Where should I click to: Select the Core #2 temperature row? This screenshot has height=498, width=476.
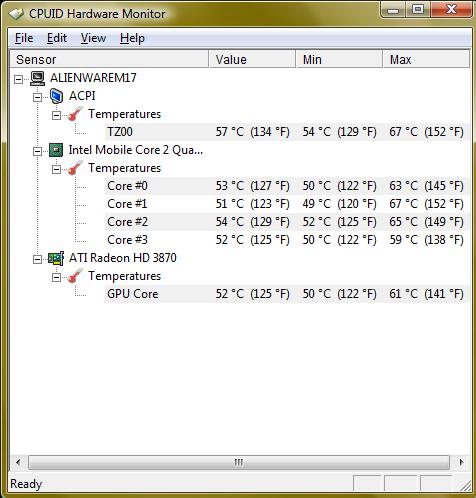click(x=287, y=222)
